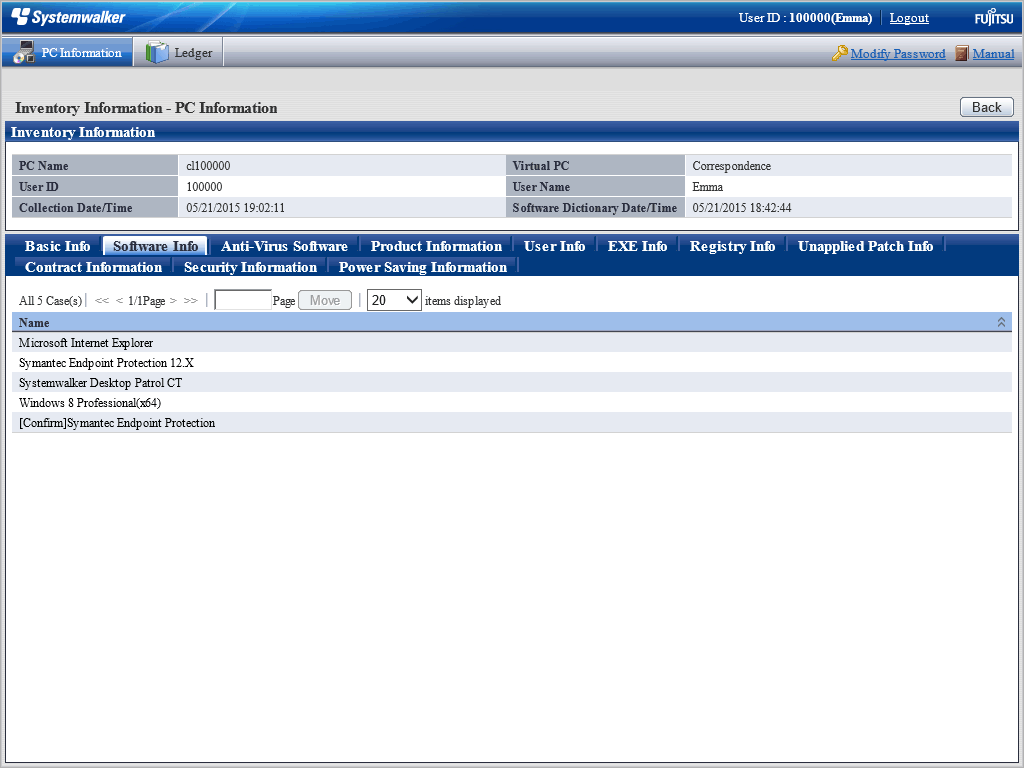Switch to the Basic Info tab

pyautogui.click(x=57, y=246)
